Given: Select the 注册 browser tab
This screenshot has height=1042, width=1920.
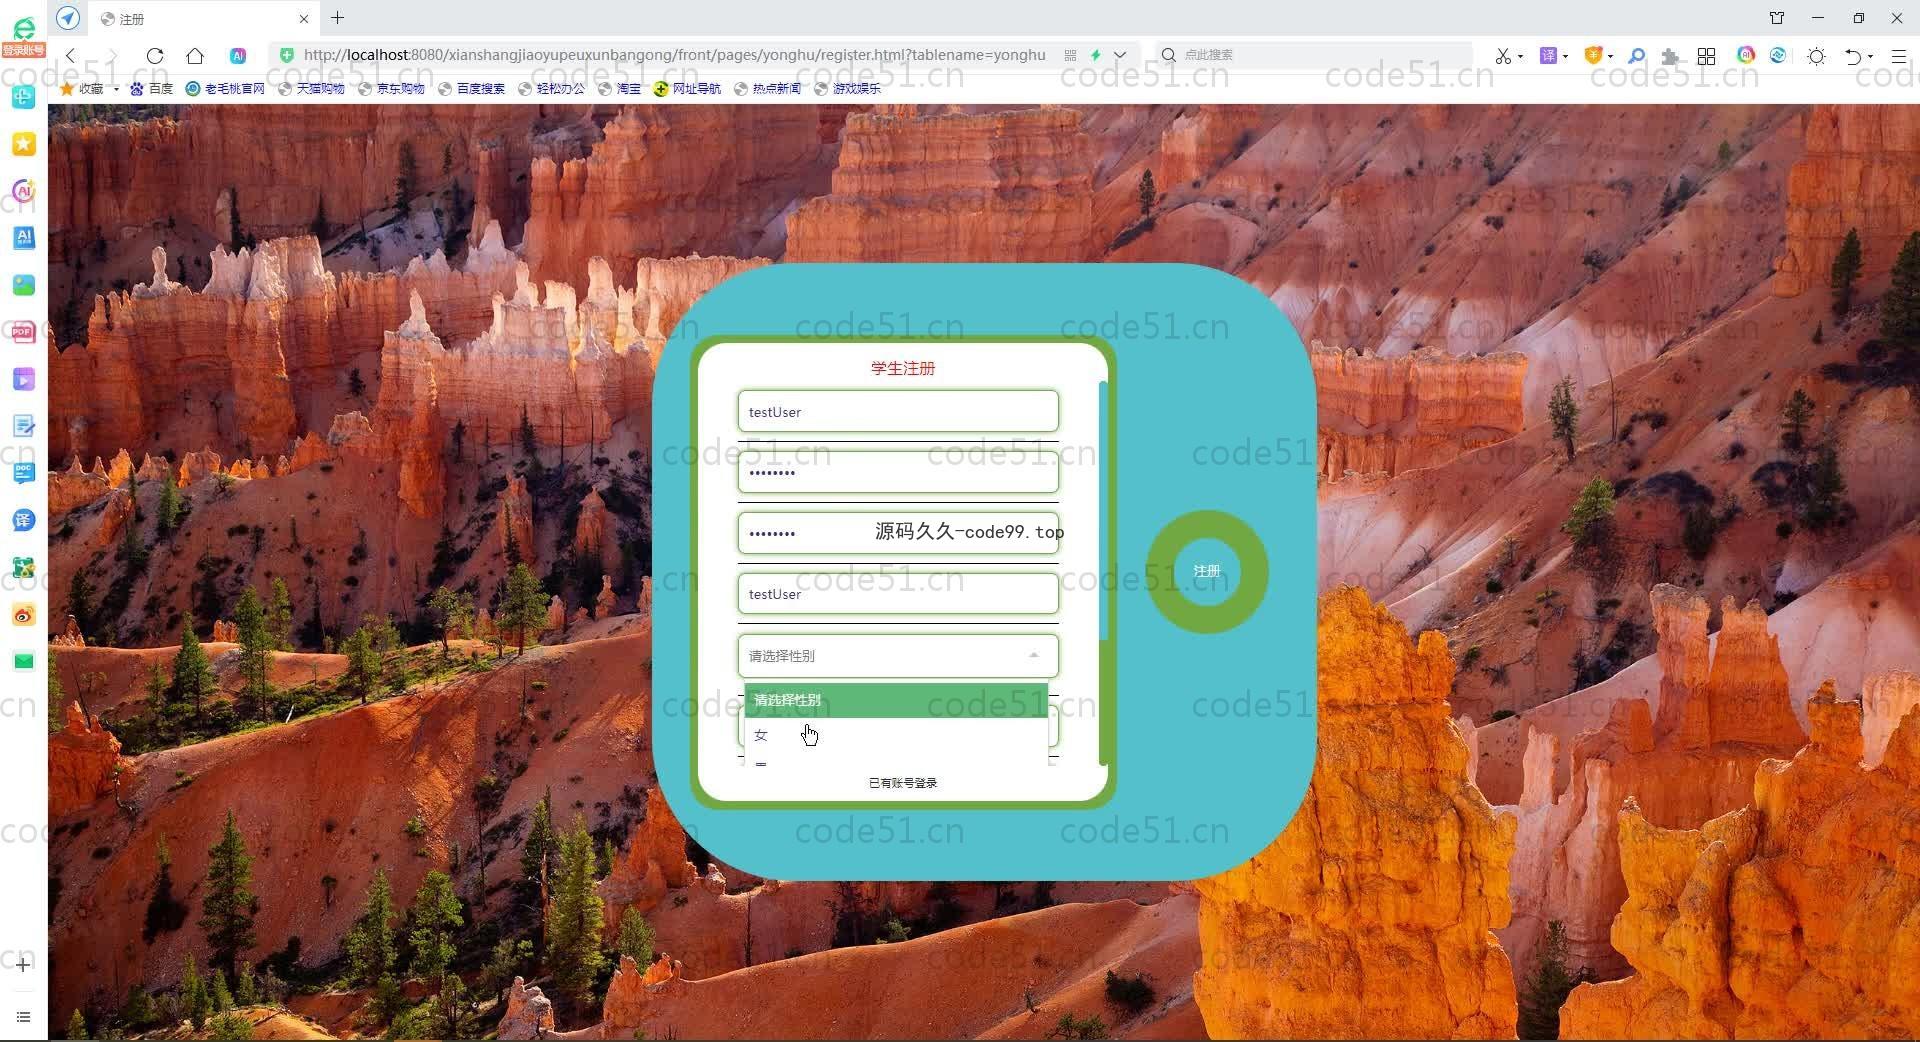Looking at the screenshot, I should click(203, 19).
